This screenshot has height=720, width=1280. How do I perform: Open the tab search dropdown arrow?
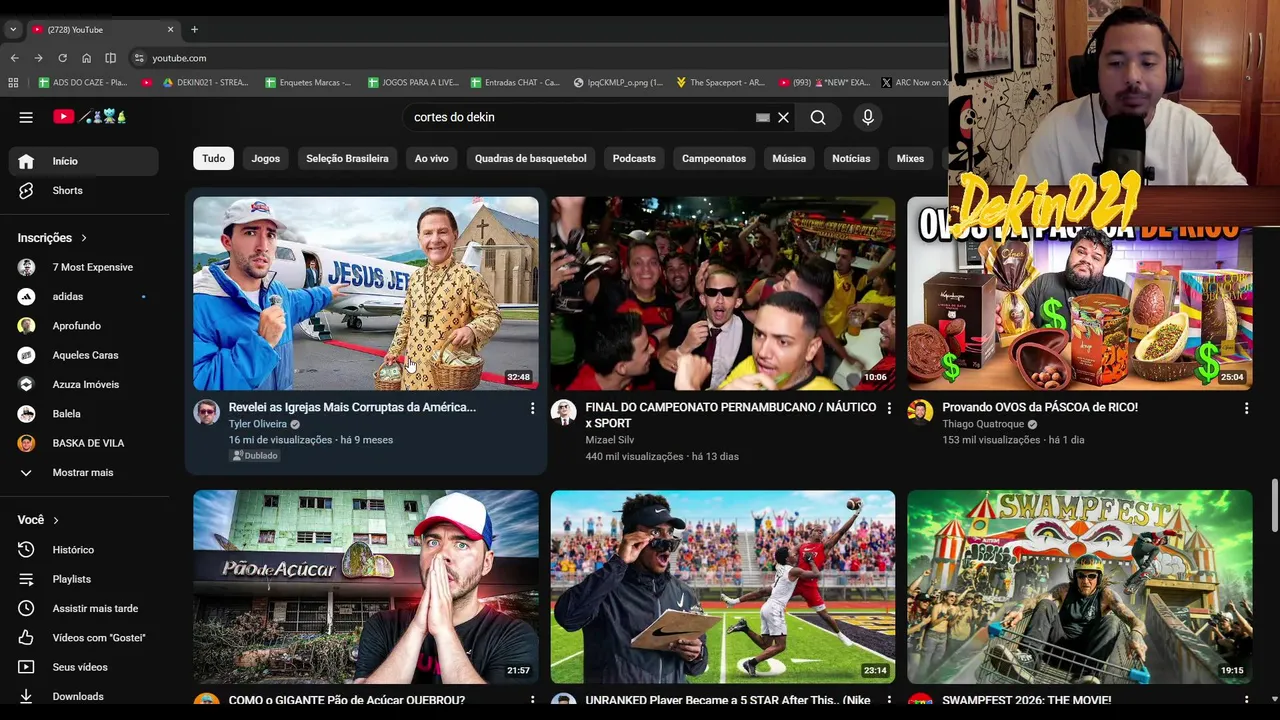13,29
